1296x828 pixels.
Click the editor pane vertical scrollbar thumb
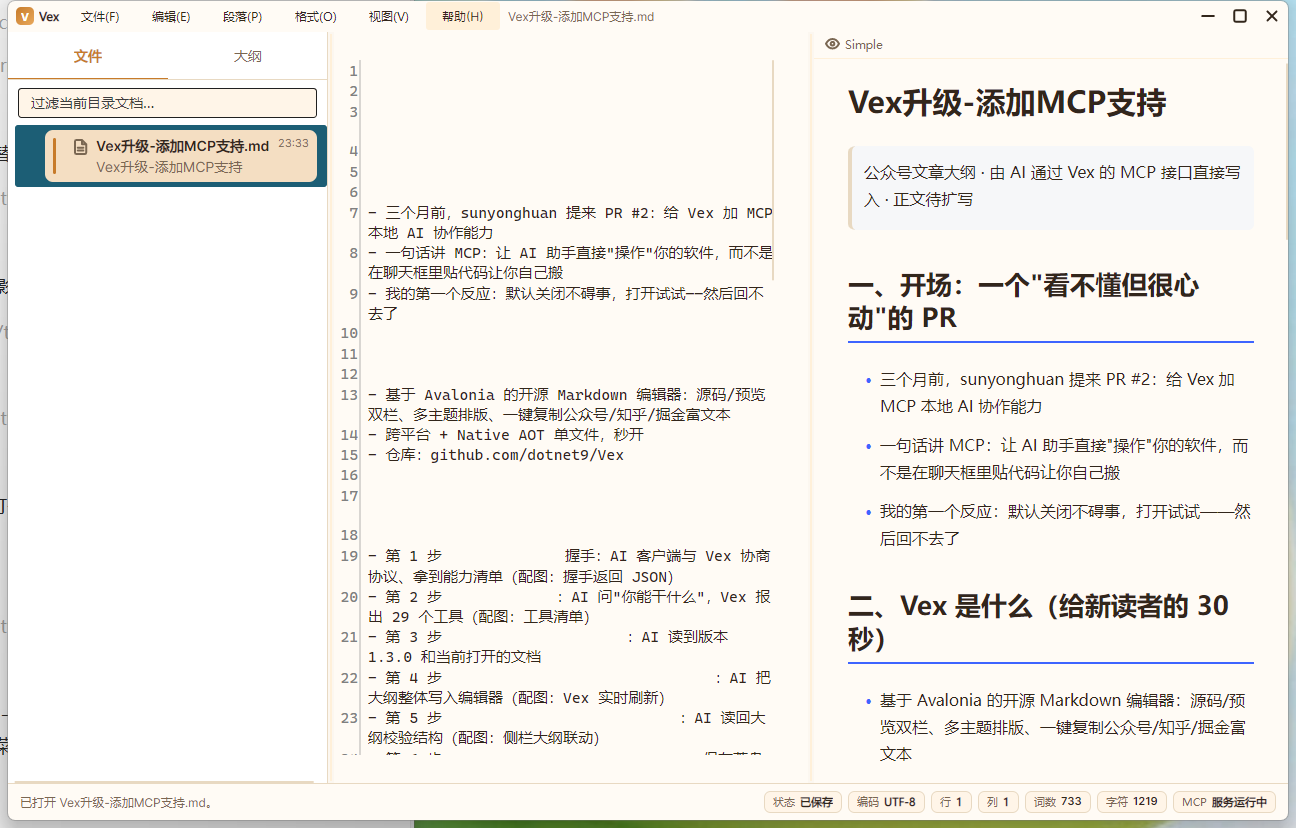click(774, 170)
